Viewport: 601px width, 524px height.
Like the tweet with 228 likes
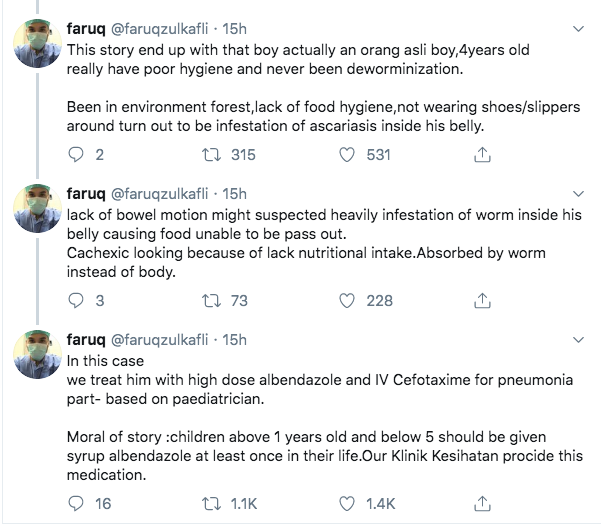[x=347, y=301]
